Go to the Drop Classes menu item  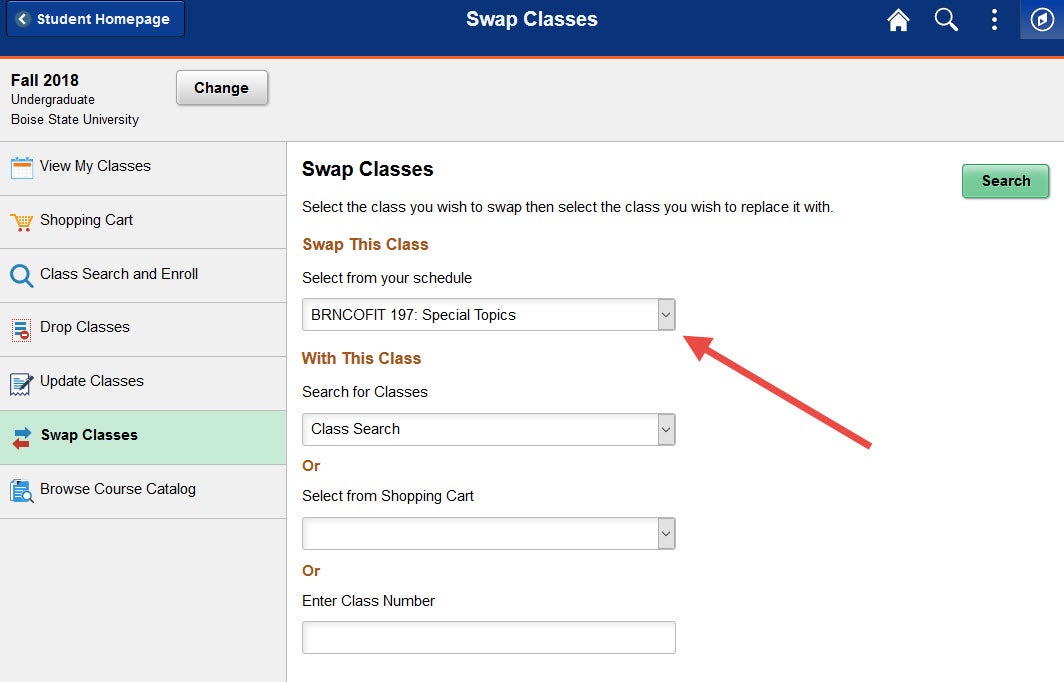143,329
